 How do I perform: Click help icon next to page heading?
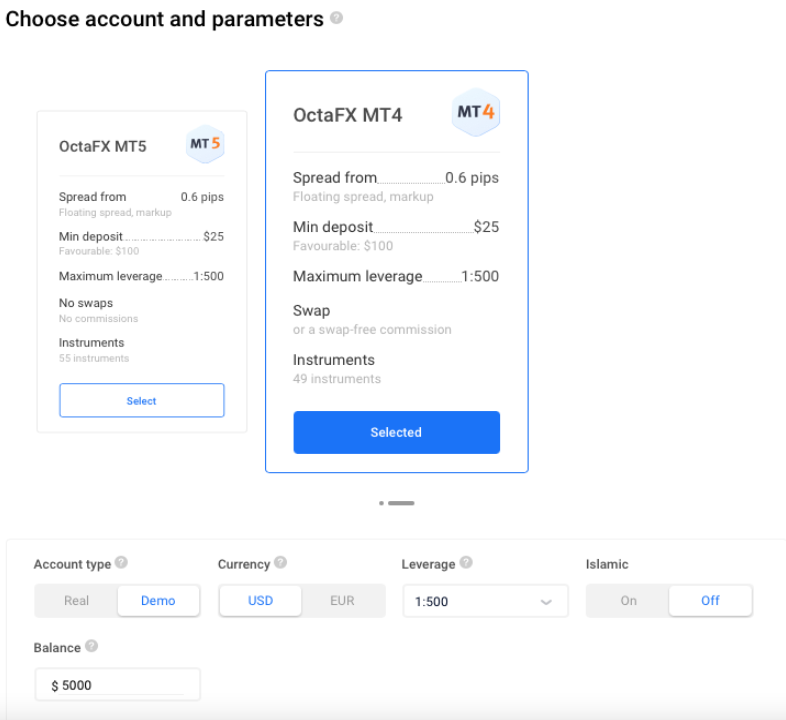(x=336, y=18)
